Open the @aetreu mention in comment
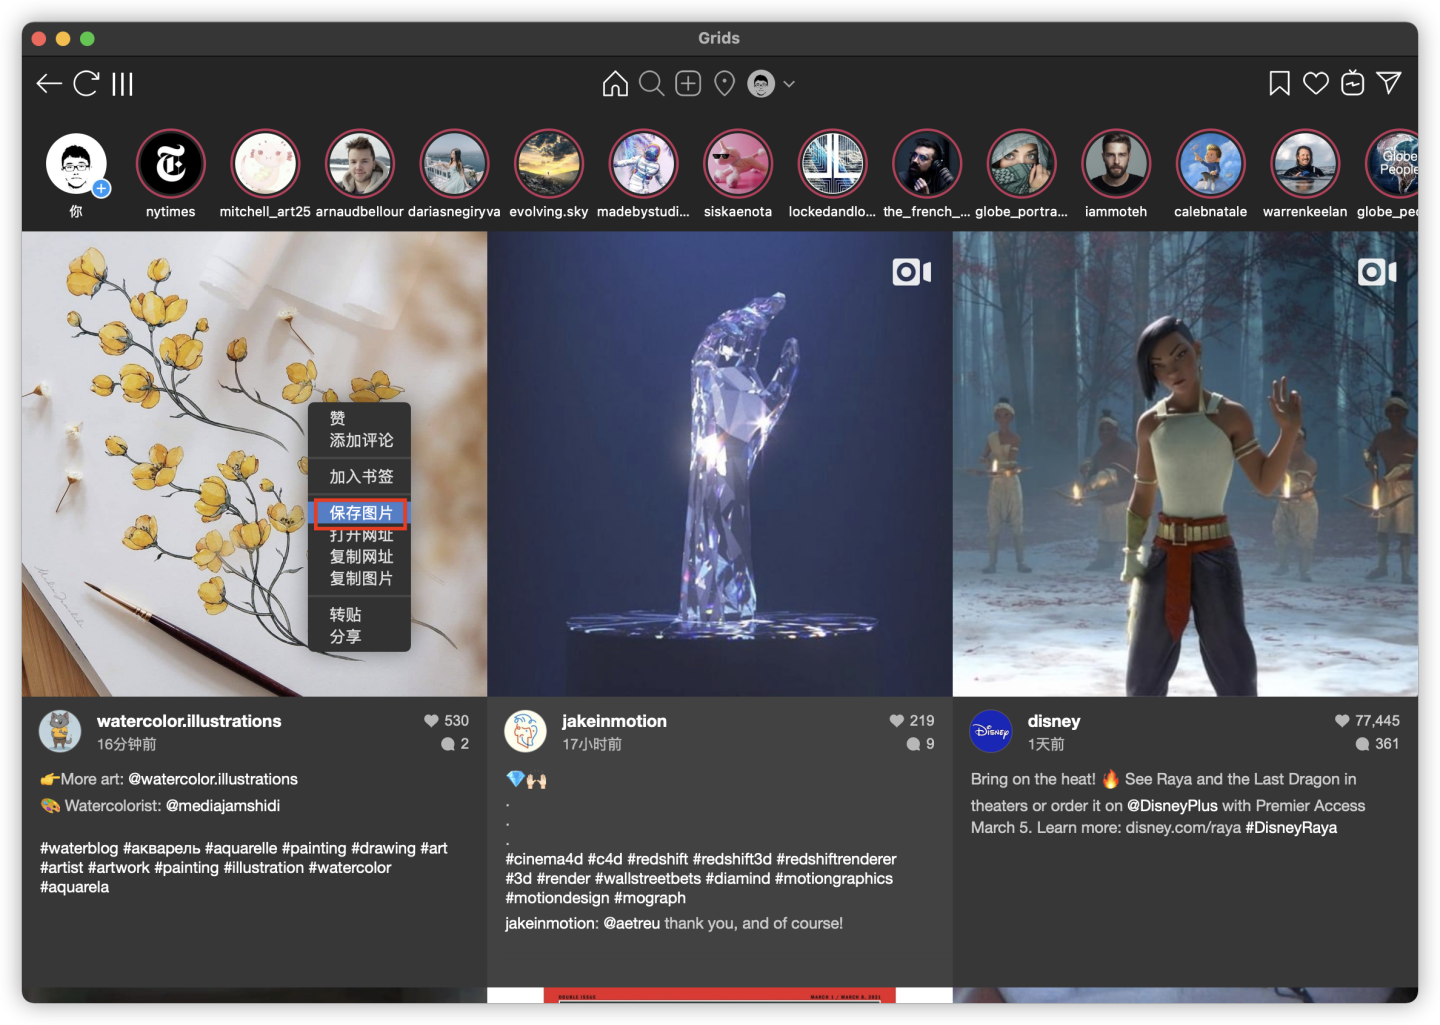The height and width of the screenshot is (1025, 1440). (x=632, y=923)
